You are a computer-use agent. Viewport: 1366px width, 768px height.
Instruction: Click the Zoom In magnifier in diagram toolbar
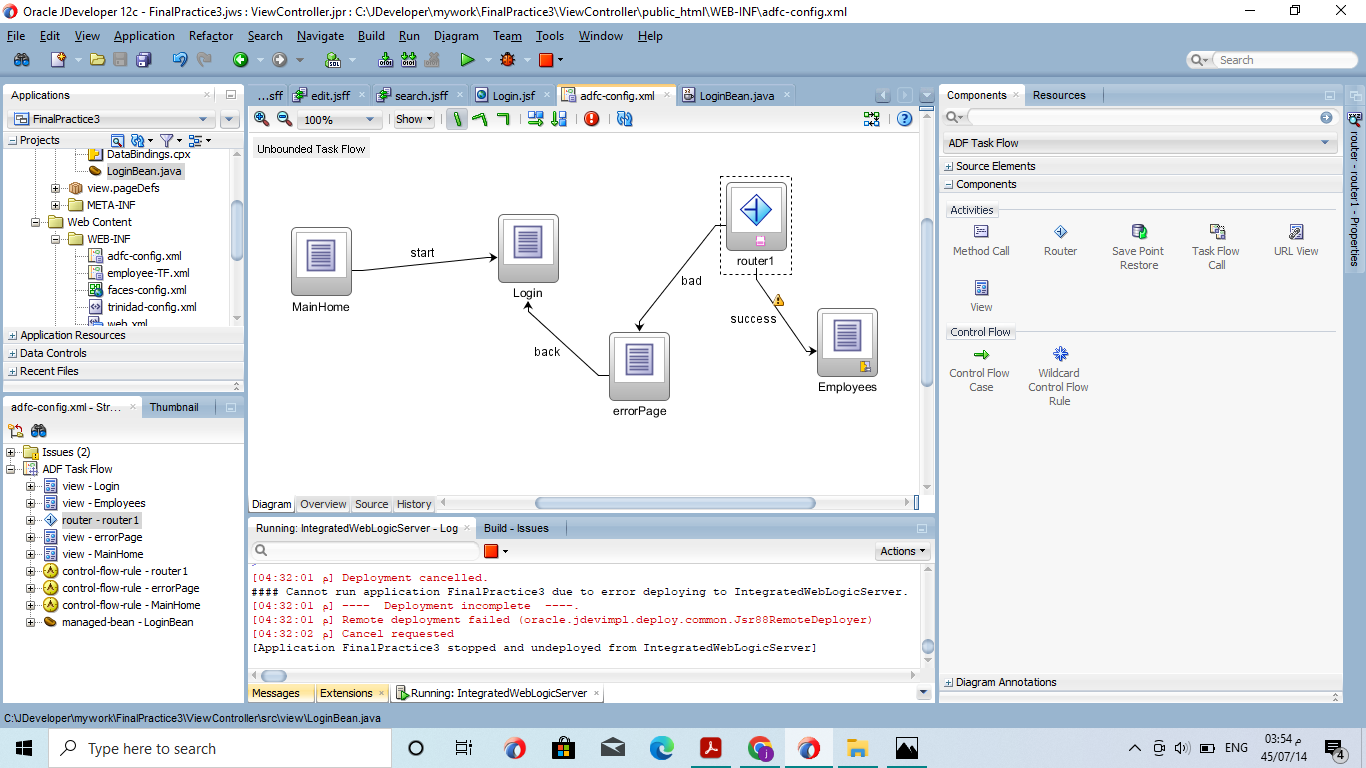click(x=262, y=119)
